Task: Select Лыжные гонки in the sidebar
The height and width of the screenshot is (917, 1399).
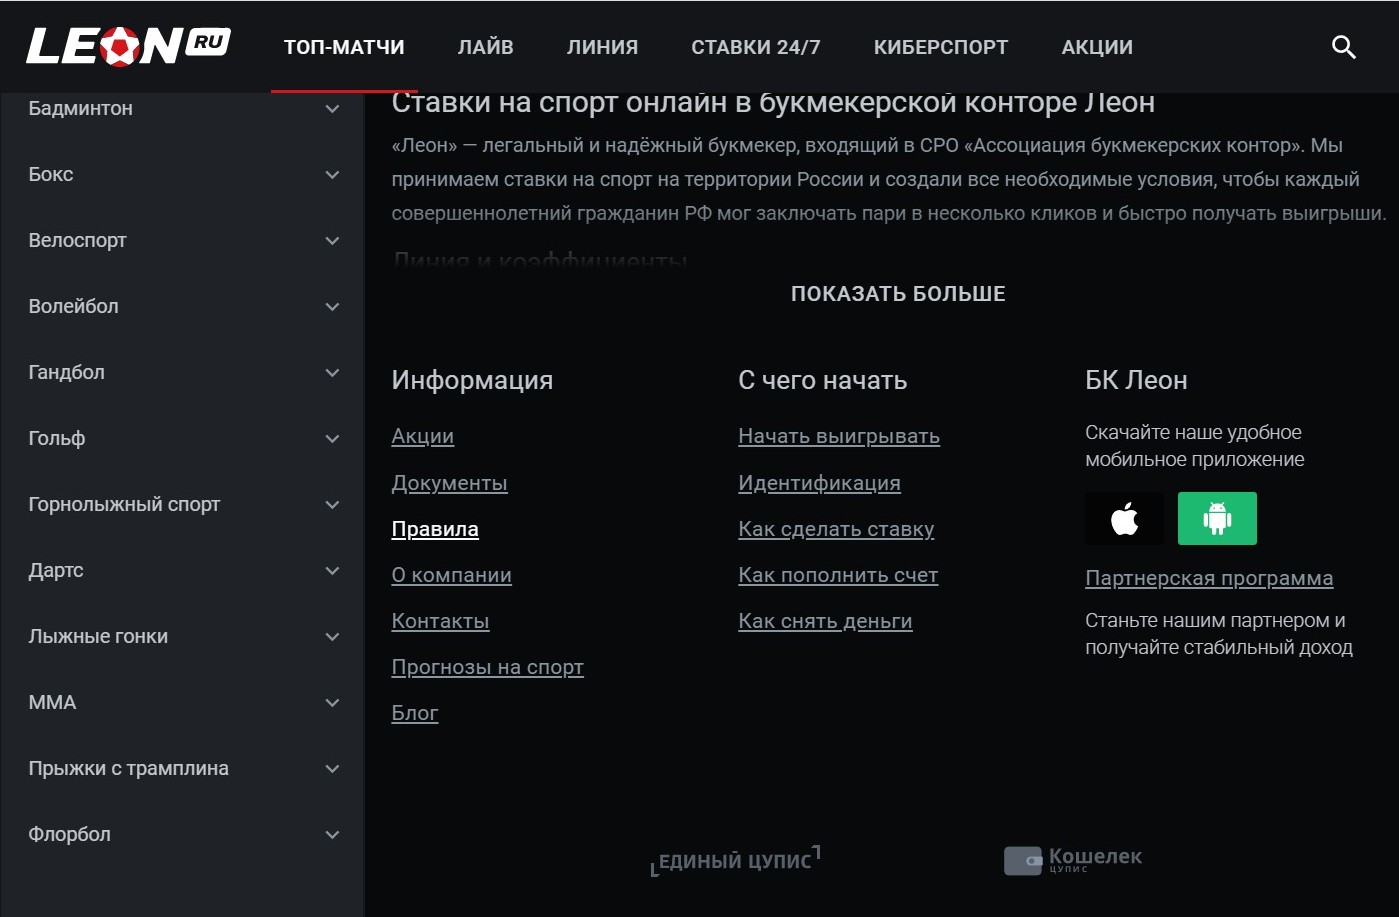Action: [98, 636]
